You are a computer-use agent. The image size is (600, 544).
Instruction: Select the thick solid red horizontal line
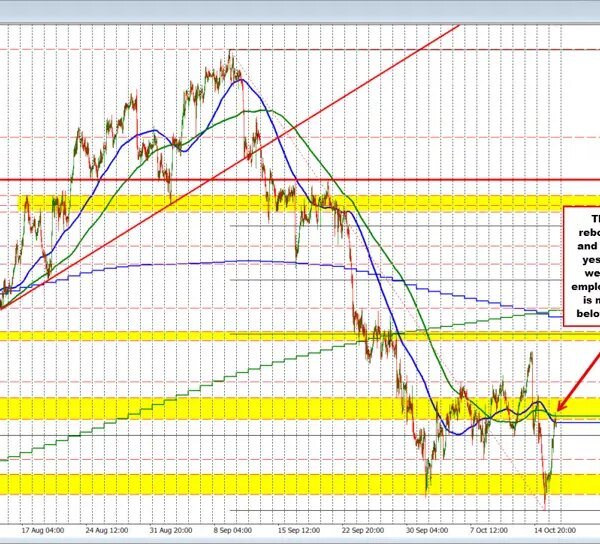300,179
